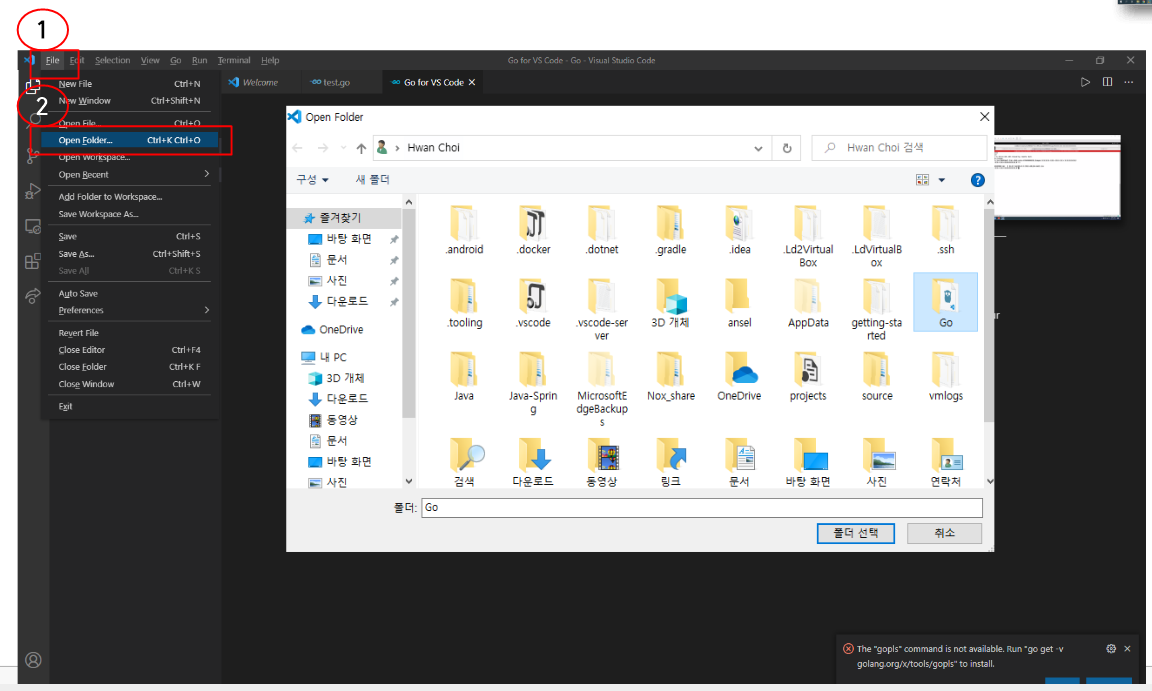Click the Change view icon
This screenshot has width=1152, height=691.
point(922,180)
